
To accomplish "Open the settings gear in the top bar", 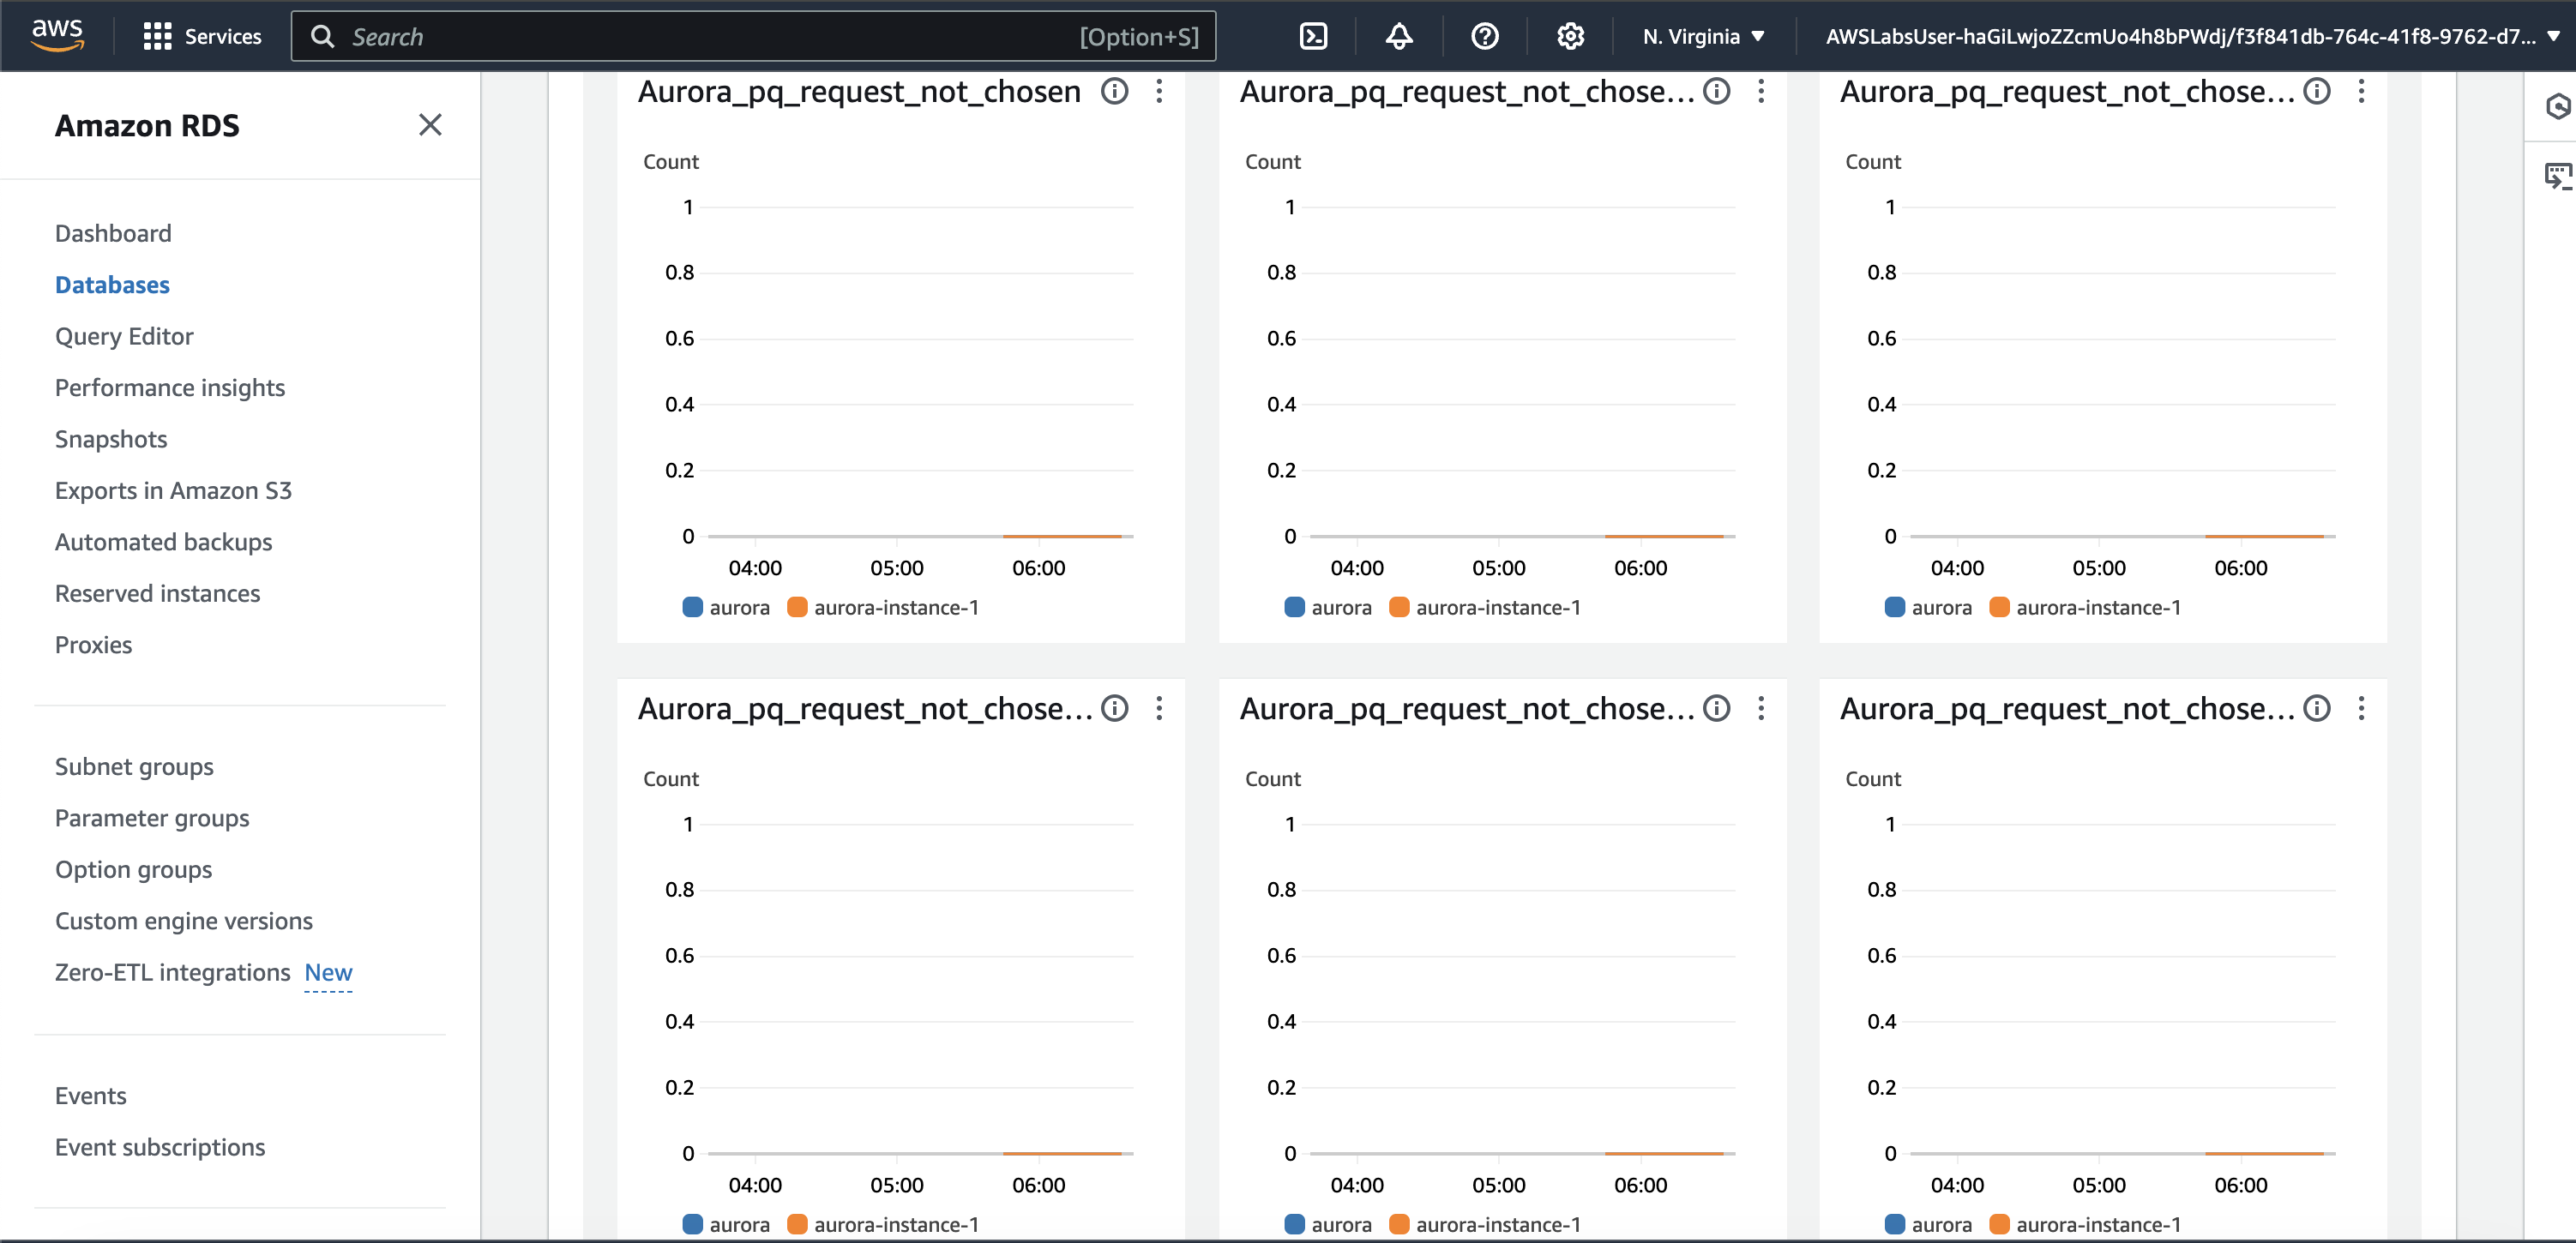I will [x=1570, y=37].
